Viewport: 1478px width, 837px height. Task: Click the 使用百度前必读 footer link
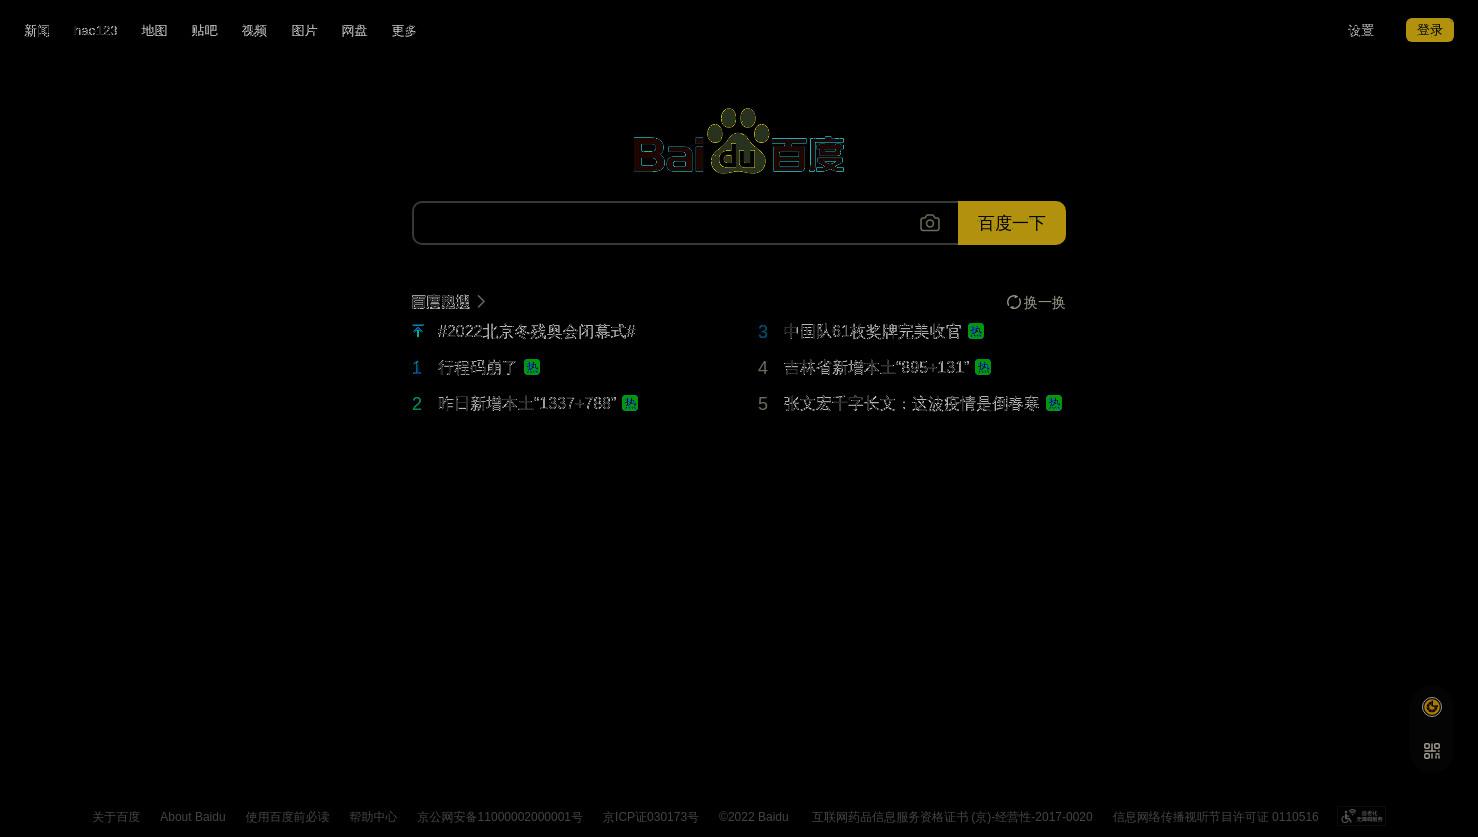[287, 817]
